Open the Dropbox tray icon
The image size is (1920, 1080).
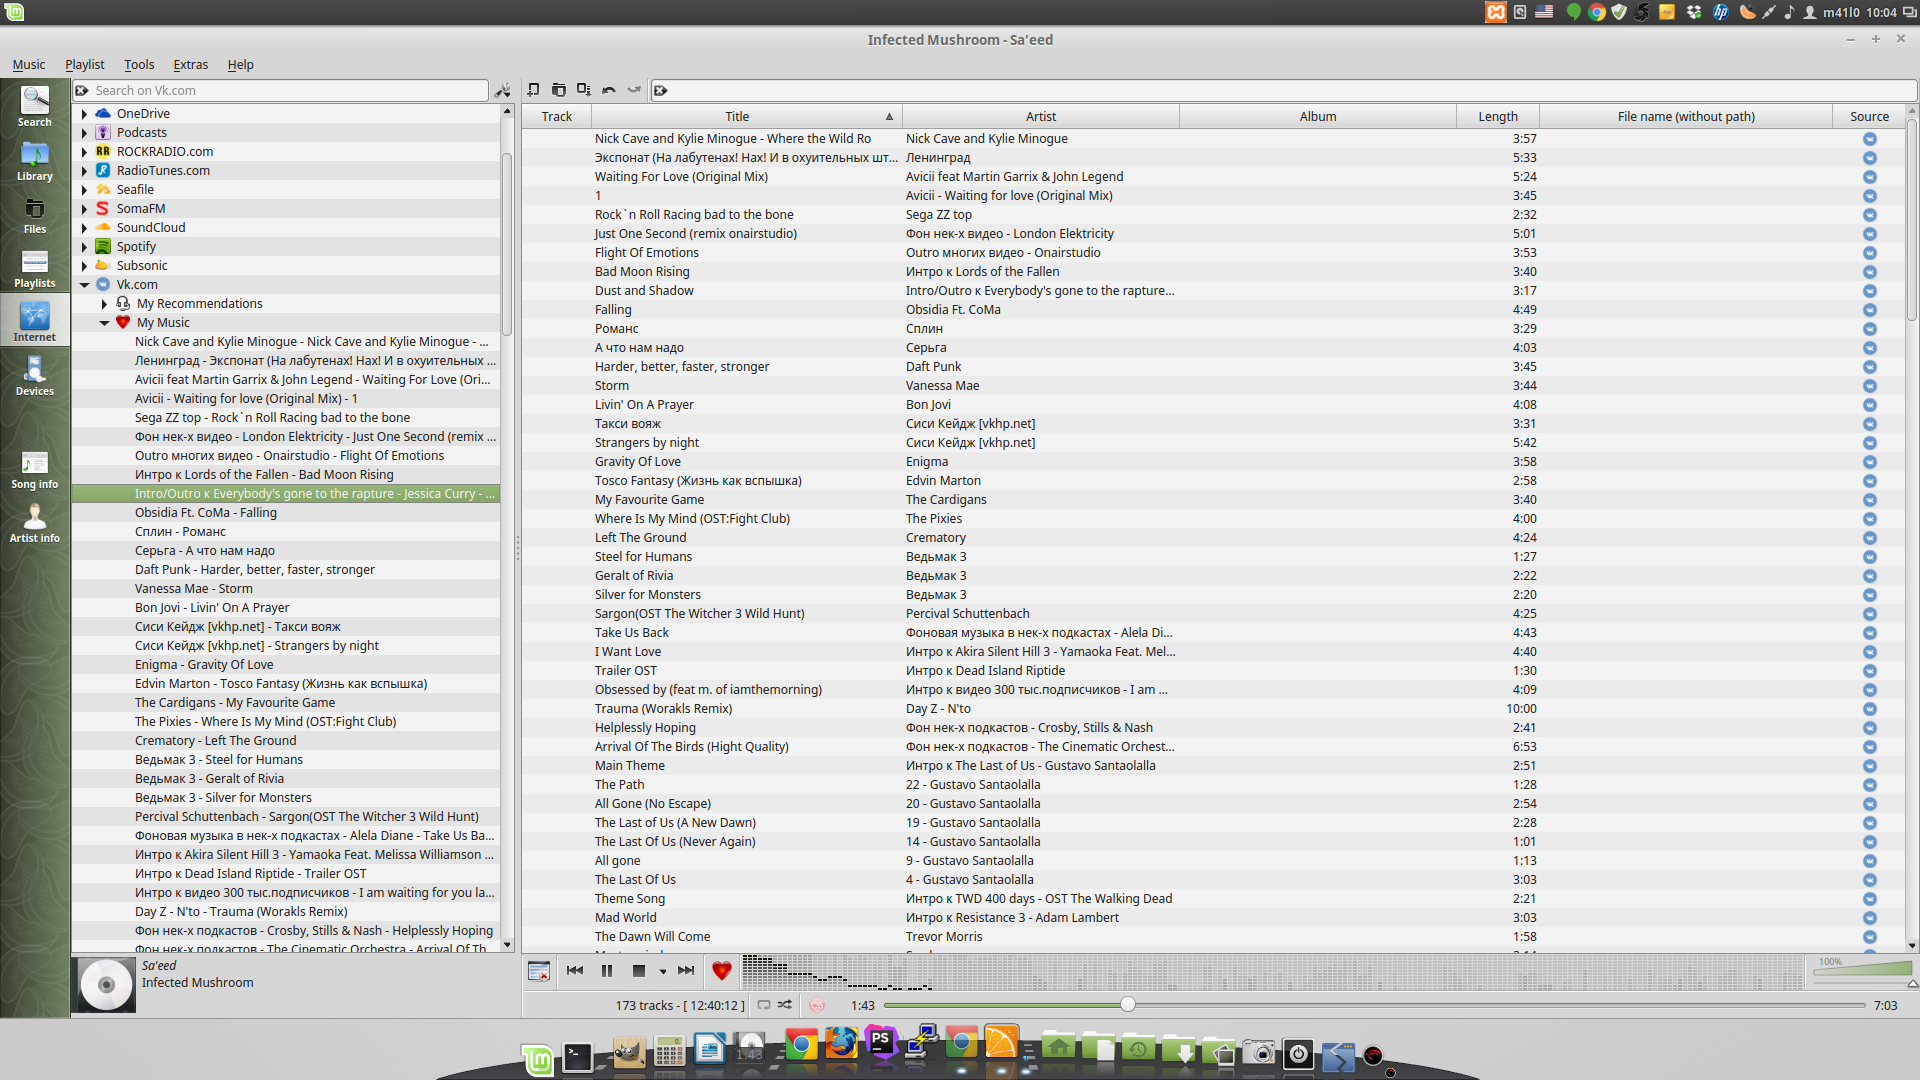point(1694,12)
